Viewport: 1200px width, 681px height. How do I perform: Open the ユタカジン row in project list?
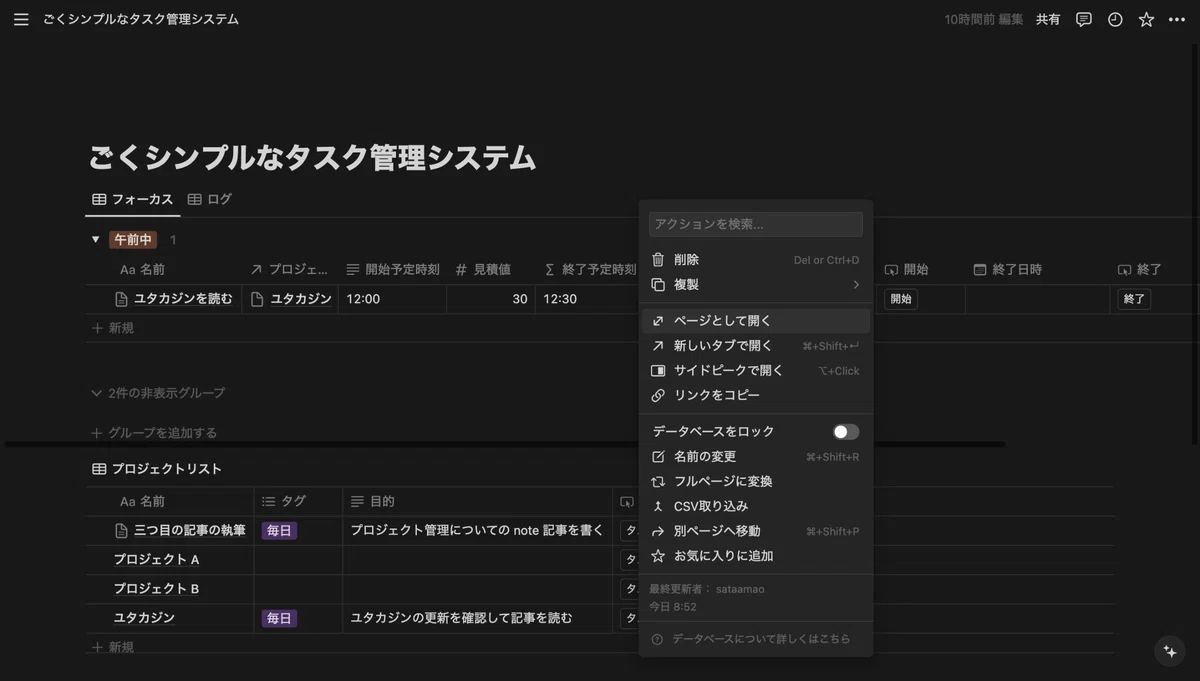144,618
